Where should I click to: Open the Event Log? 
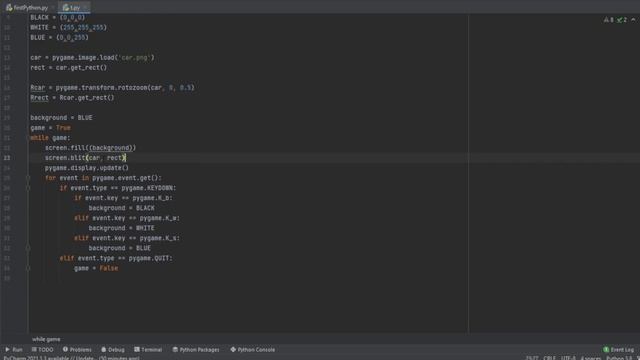pyautogui.click(x=618, y=350)
